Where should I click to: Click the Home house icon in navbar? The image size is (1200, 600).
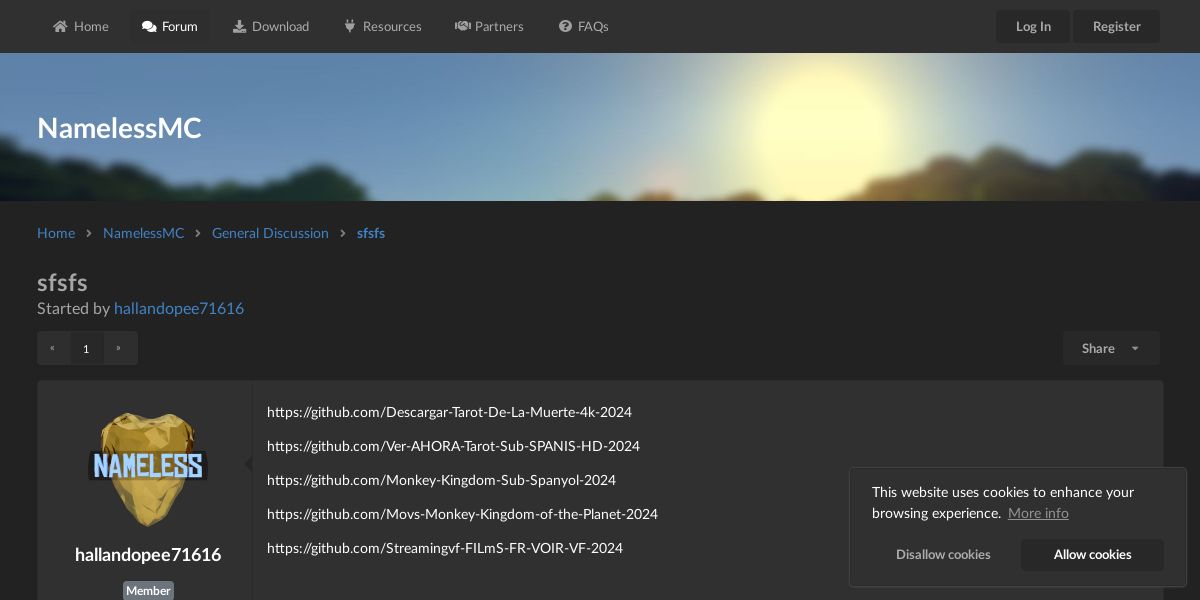point(61,27)
